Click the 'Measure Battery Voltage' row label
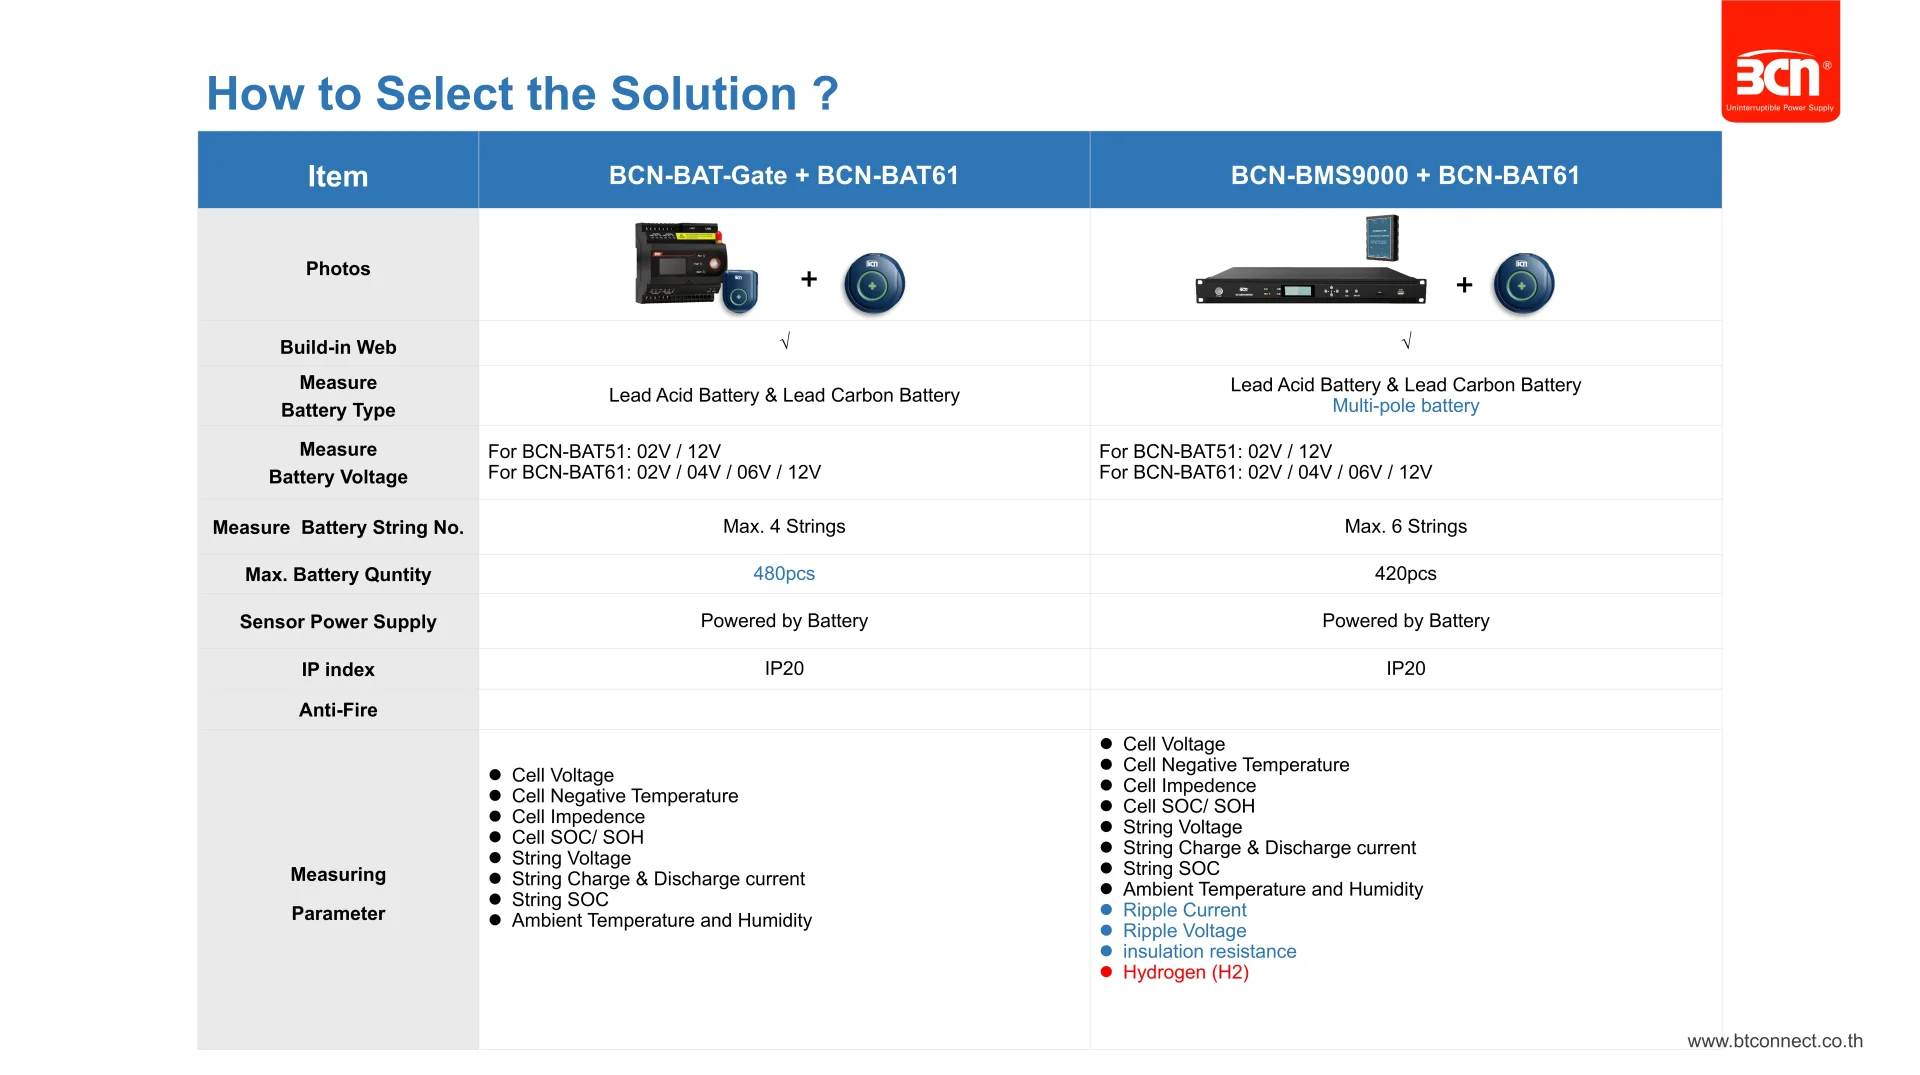 click(338, 463)
